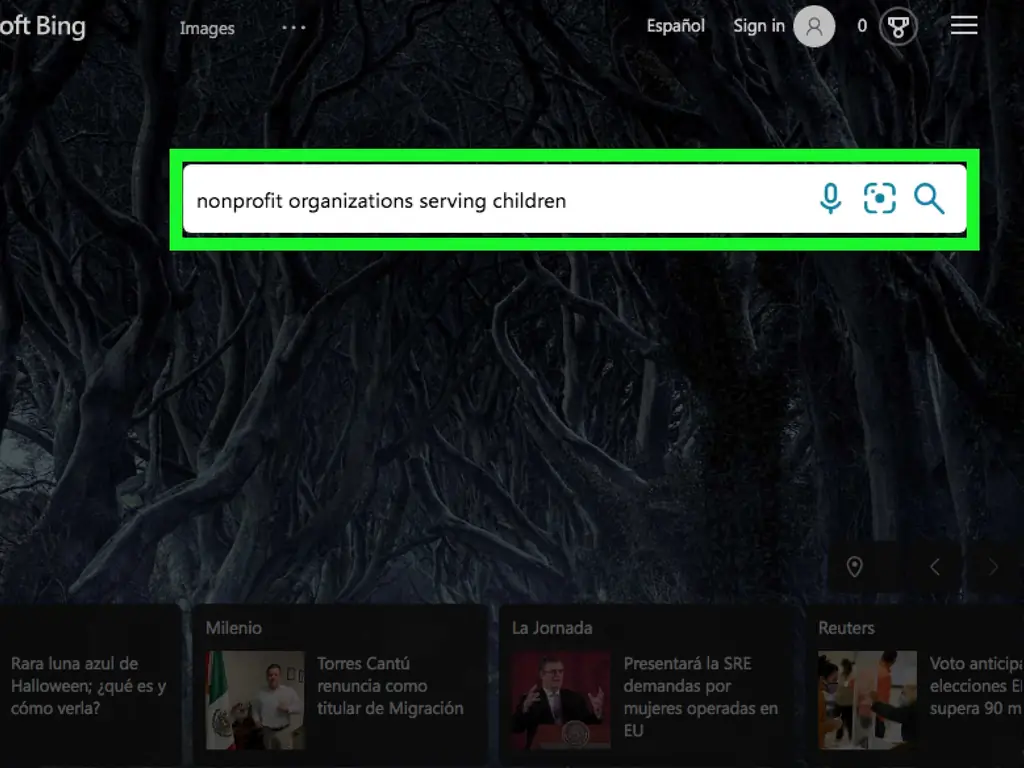Viewport: 1024px width, 768px height.
Task: Click the location pin image info icon
Action: click(854, 567)
